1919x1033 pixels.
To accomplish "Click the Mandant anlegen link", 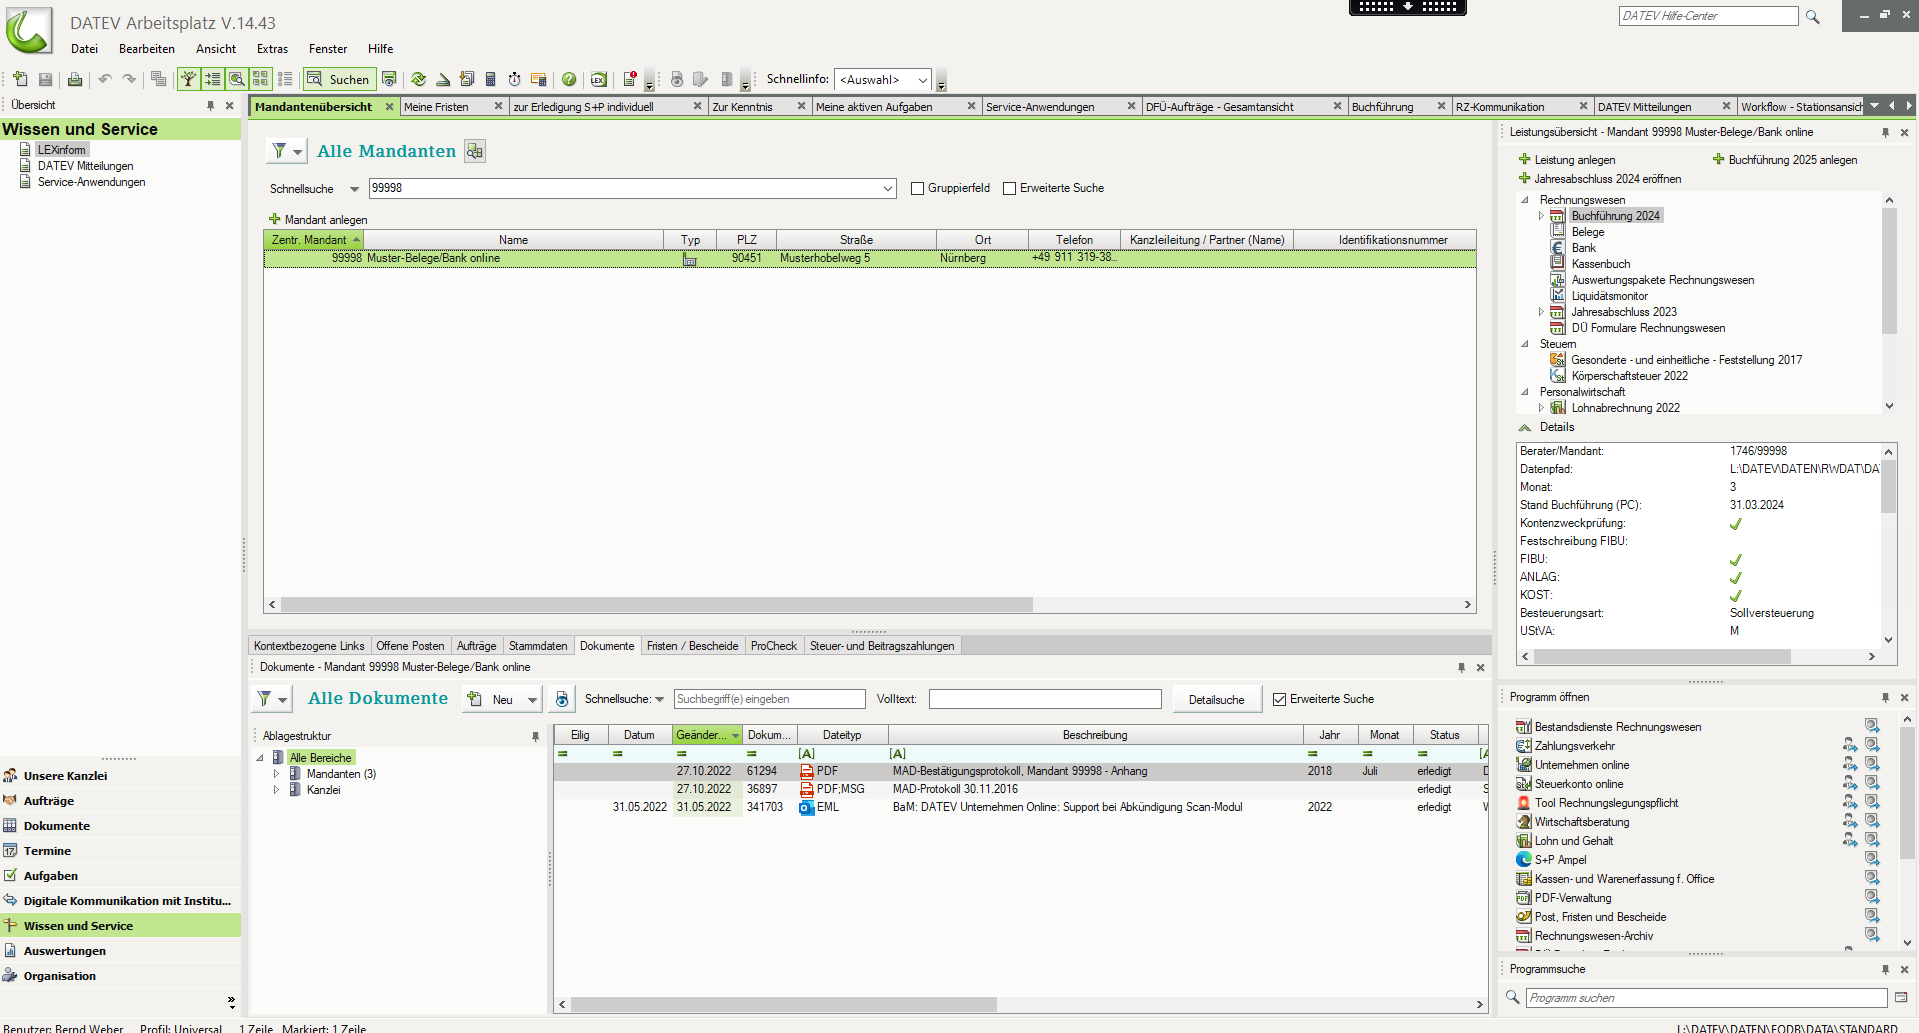I will coord(325,220).
